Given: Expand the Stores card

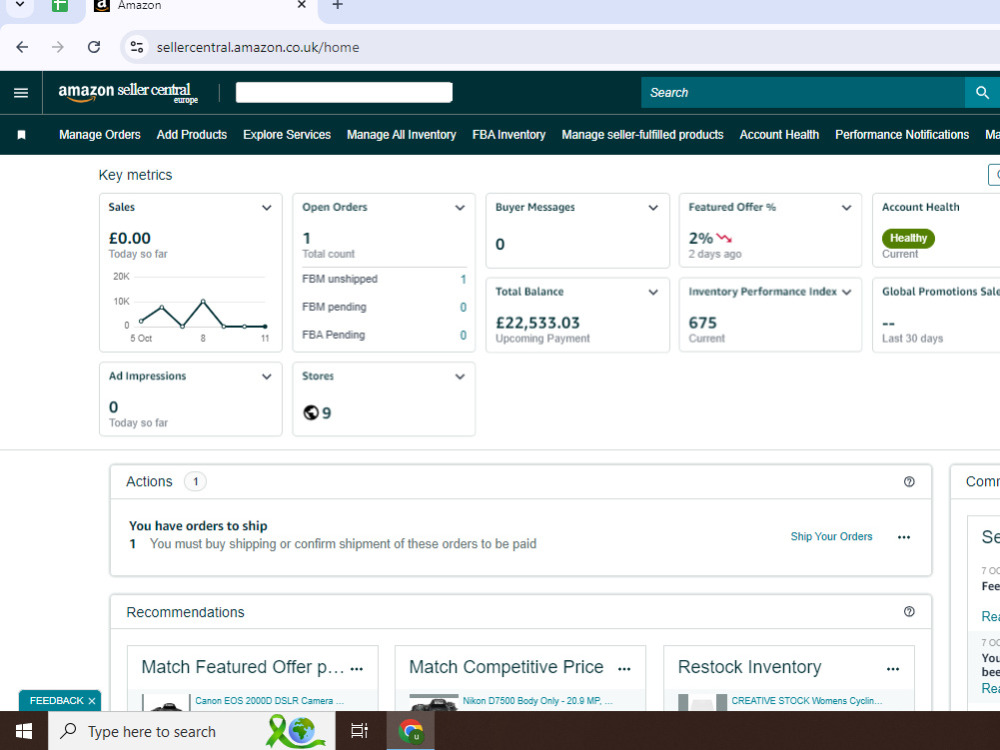Looking at the screenshot, I should pos(460,377).
